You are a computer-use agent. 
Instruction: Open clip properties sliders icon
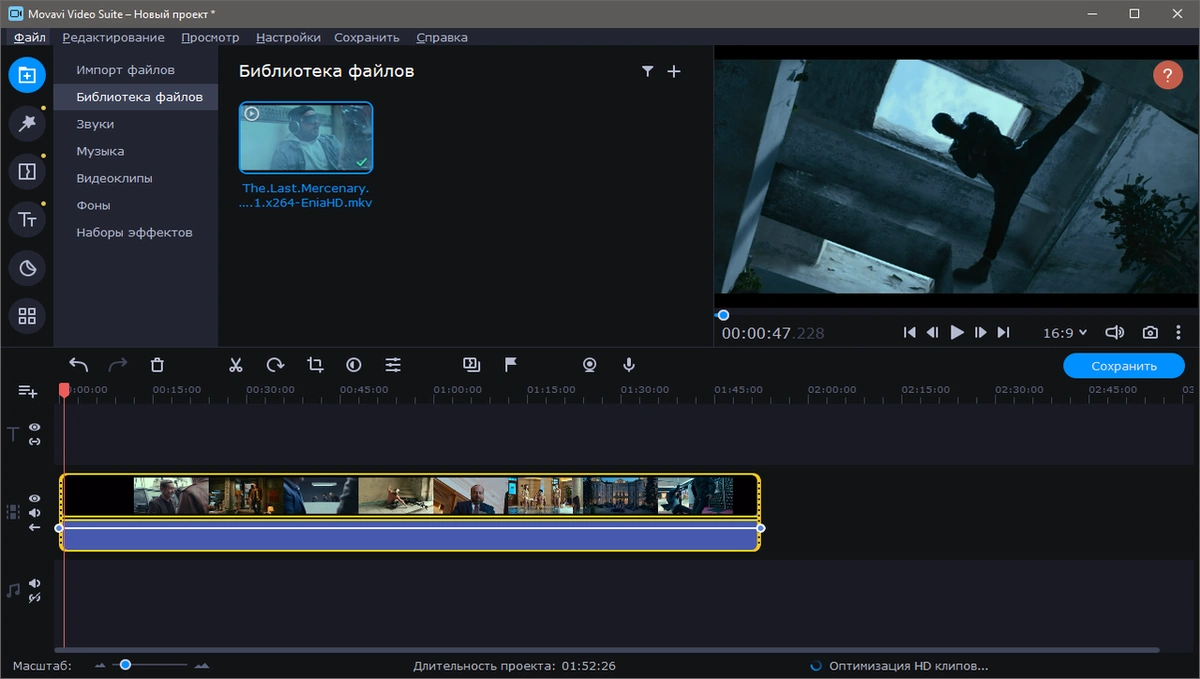(393, 365)
